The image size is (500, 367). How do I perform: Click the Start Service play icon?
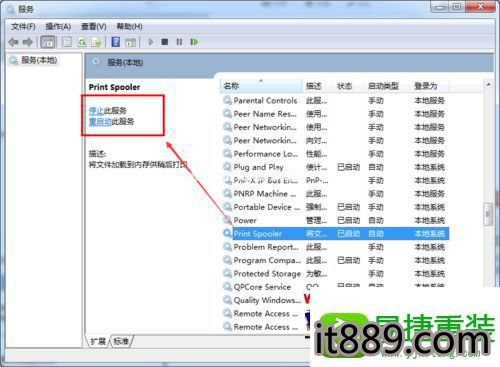point(151,42)
